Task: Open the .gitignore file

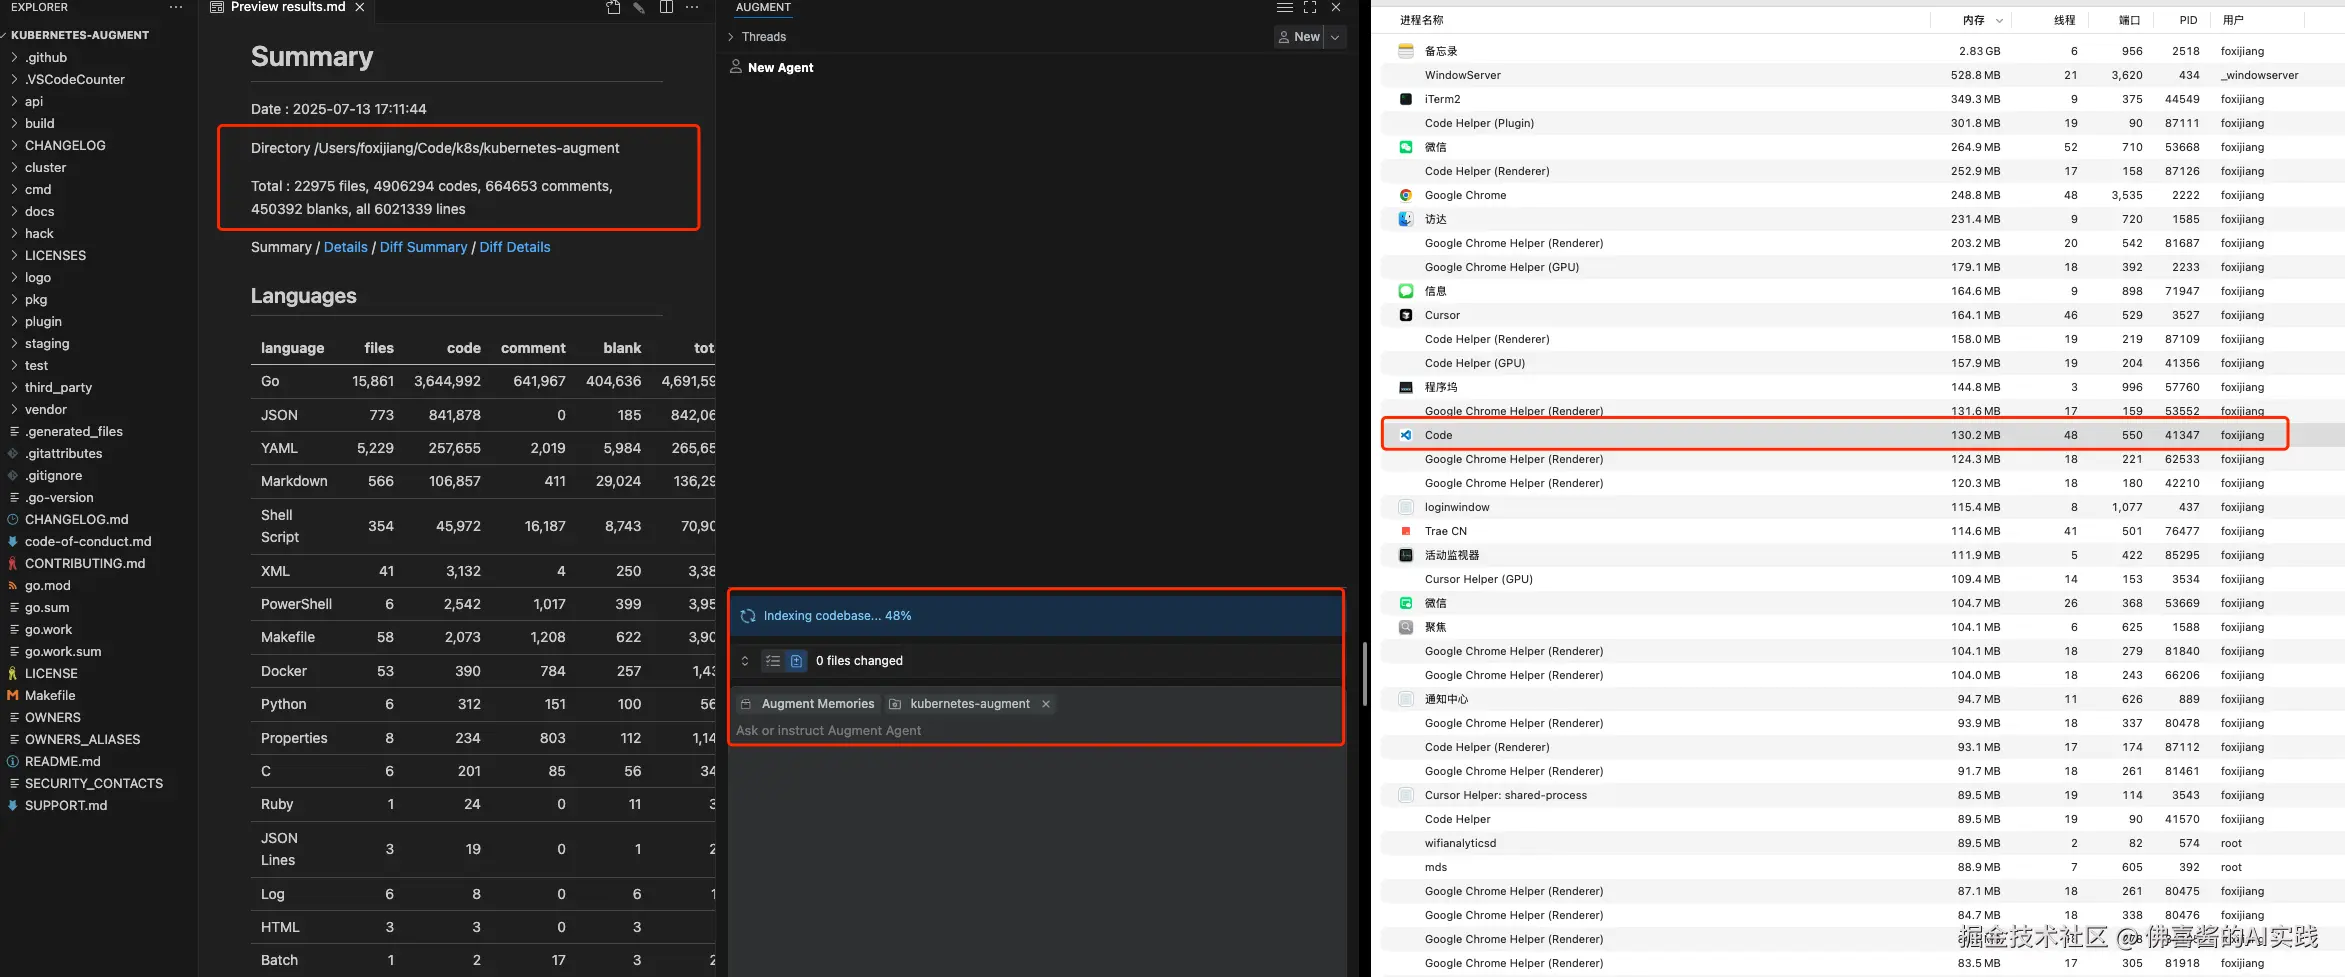Action: coord(53,476)
